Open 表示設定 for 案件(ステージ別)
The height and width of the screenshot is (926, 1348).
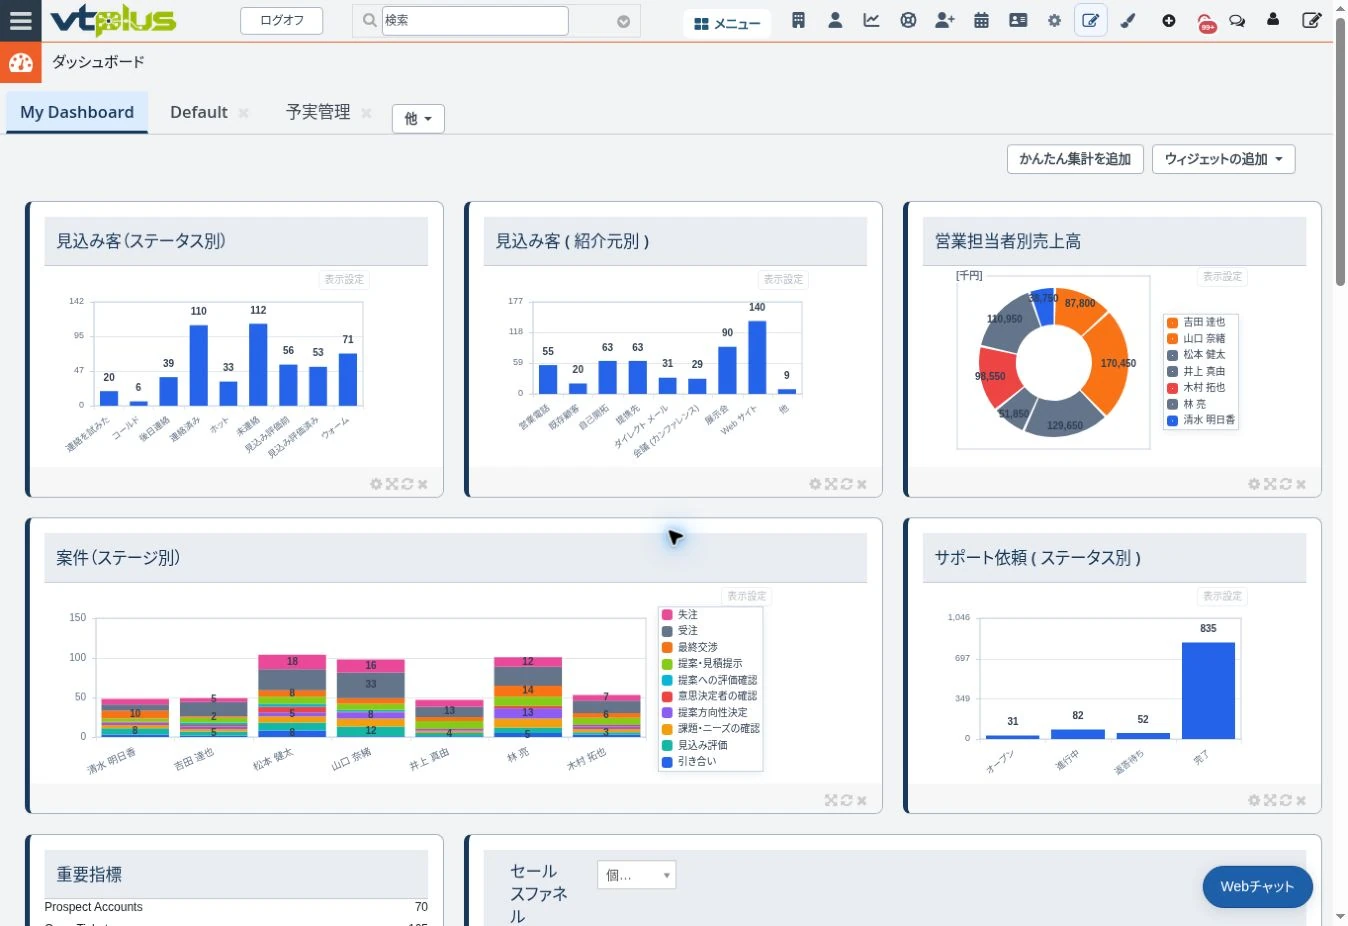[746, 596]
